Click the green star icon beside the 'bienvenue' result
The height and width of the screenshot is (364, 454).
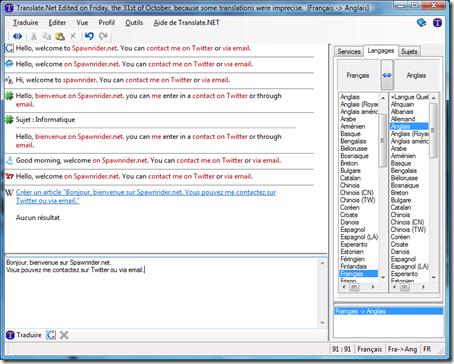(9, 96)
